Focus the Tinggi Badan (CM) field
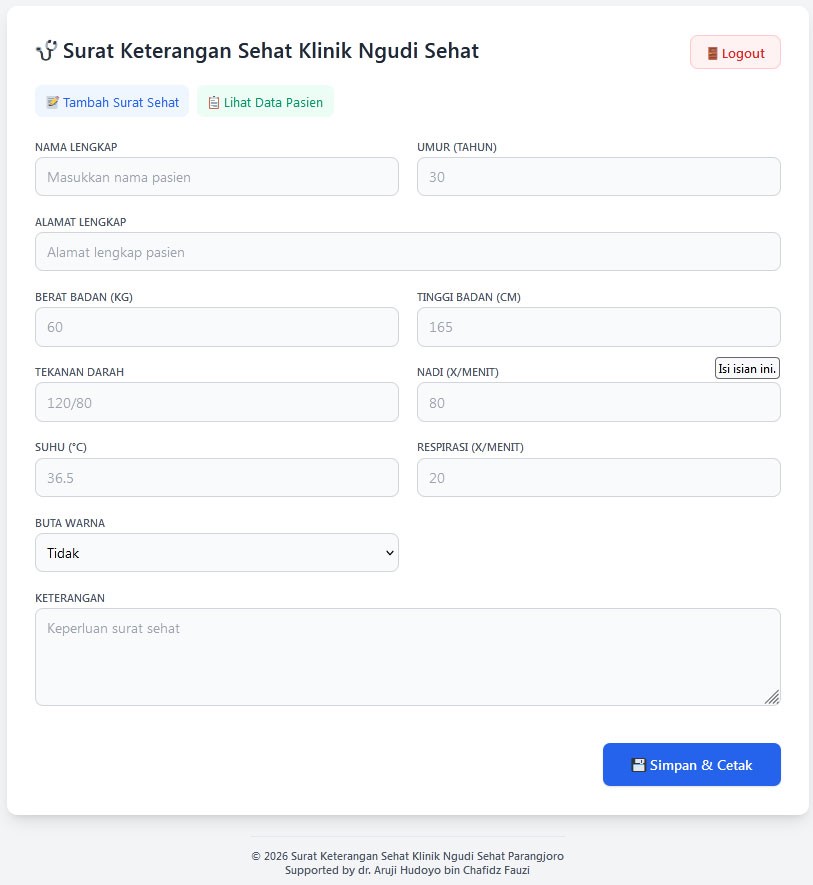The width and height of the screenshot is (813, 885). coord(598,327)
